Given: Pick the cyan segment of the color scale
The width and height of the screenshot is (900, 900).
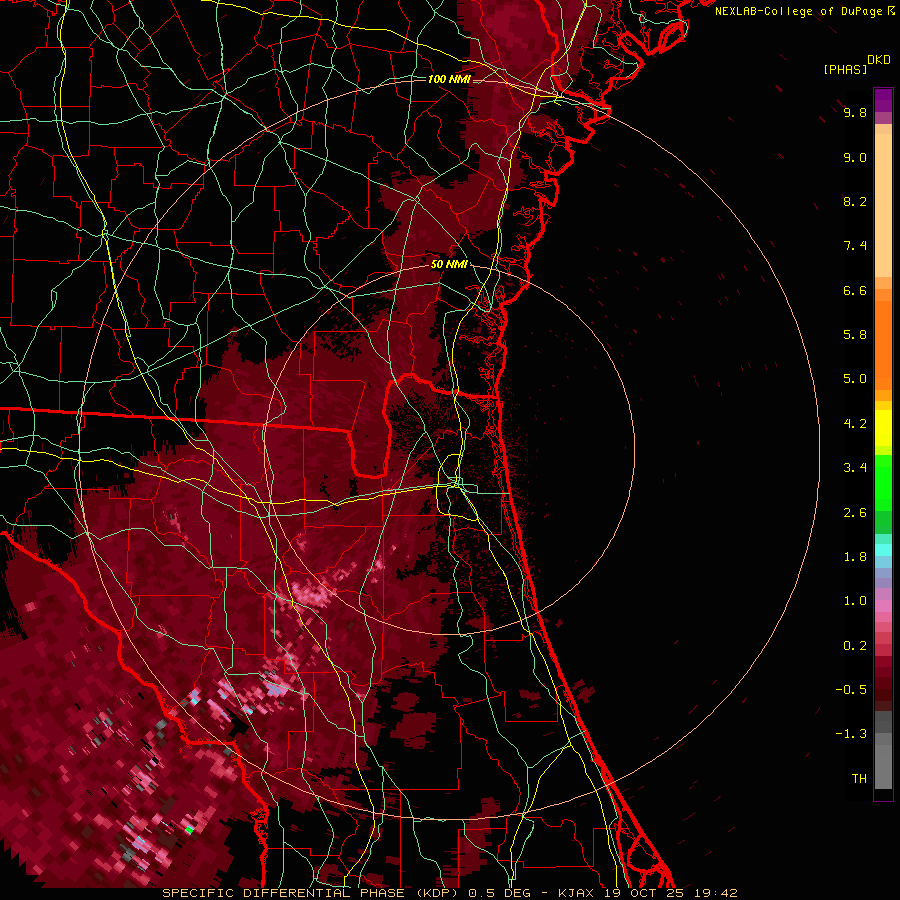Looking at the screenshot, I should point(883,550).
